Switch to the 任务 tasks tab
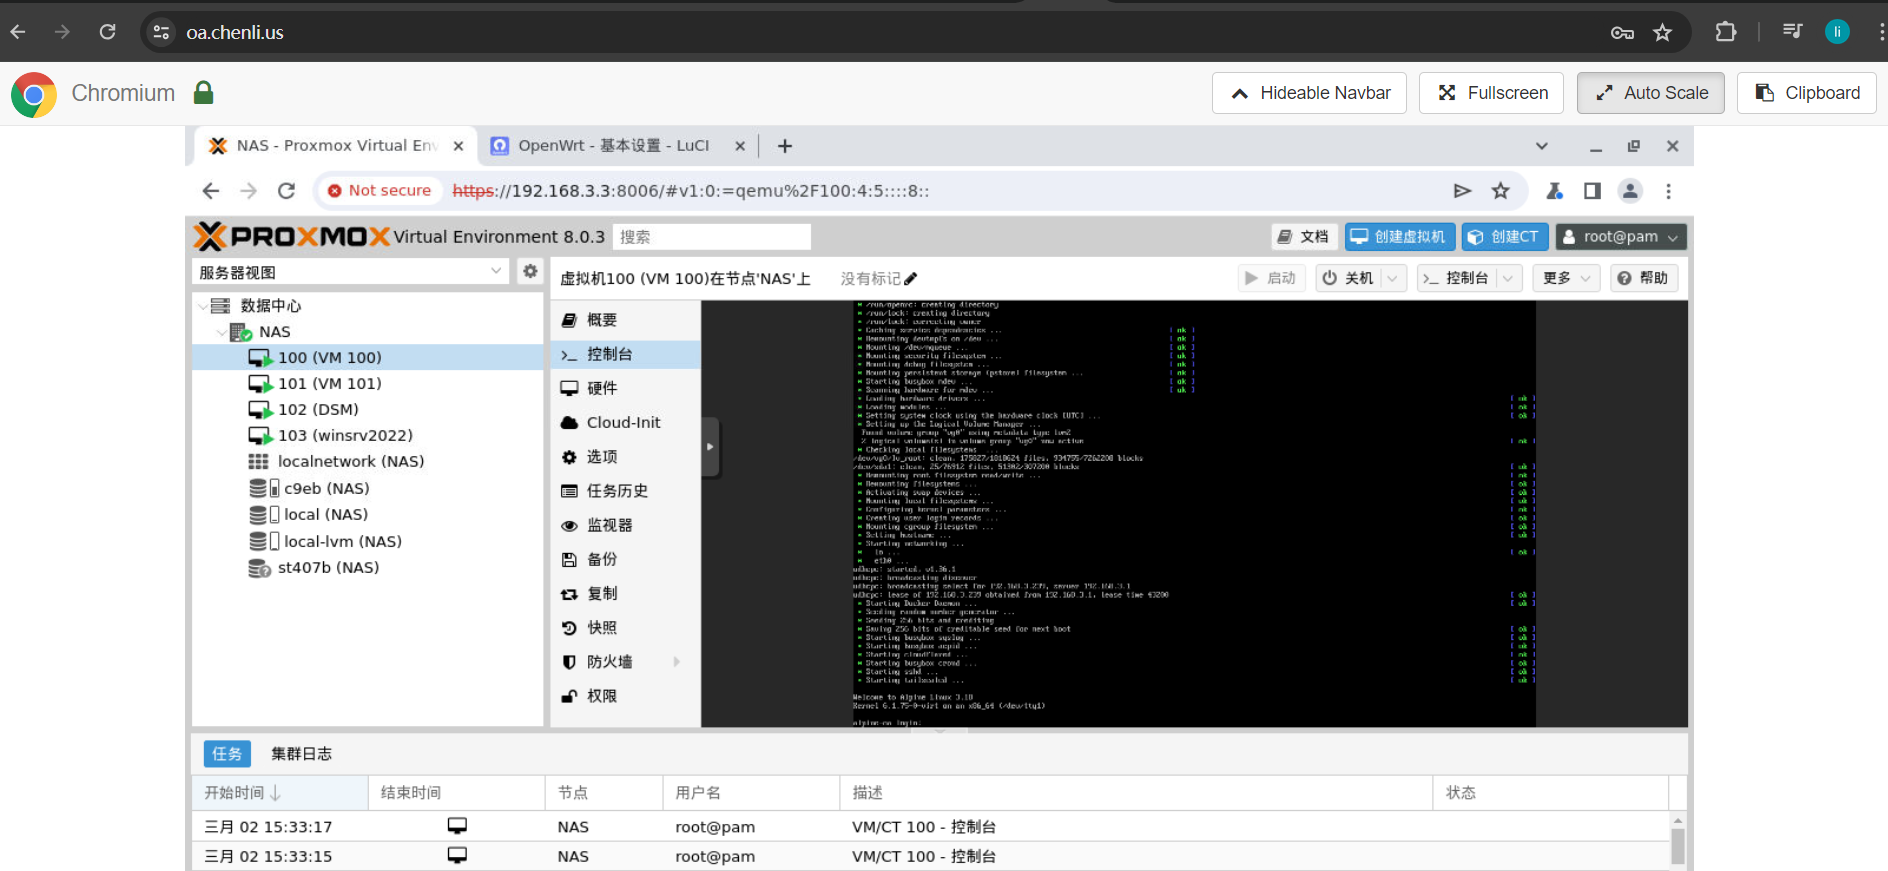 [x=227, y=754]
